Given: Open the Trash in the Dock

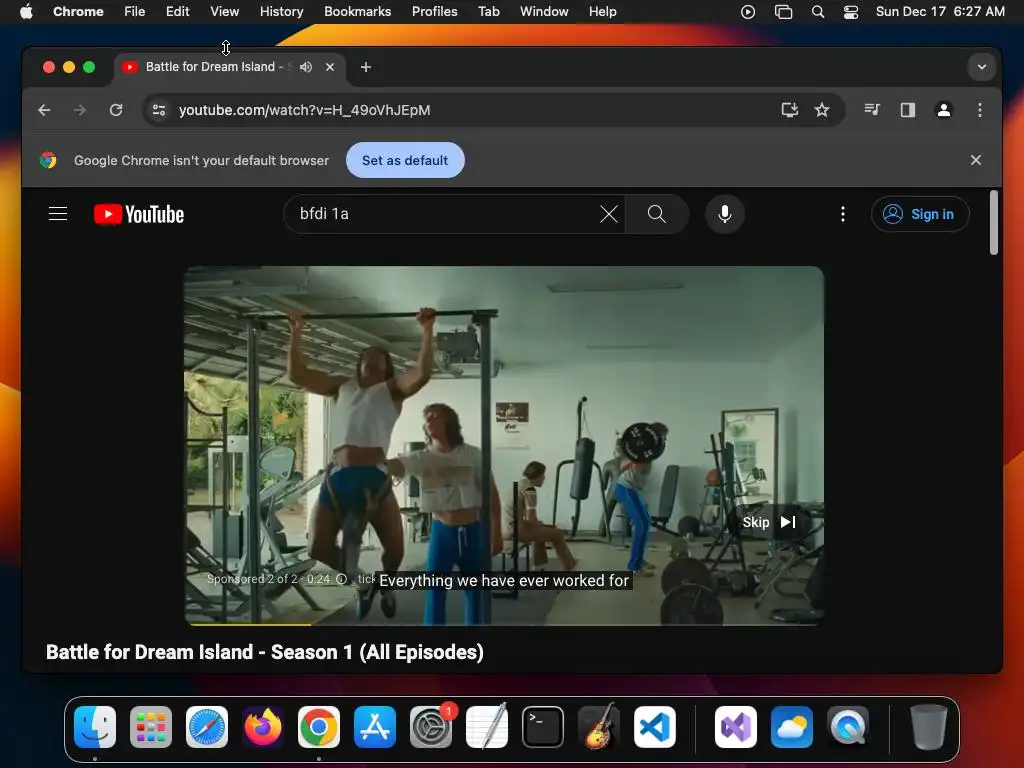Looking at the screenshot, I should [x=928, y=727].
